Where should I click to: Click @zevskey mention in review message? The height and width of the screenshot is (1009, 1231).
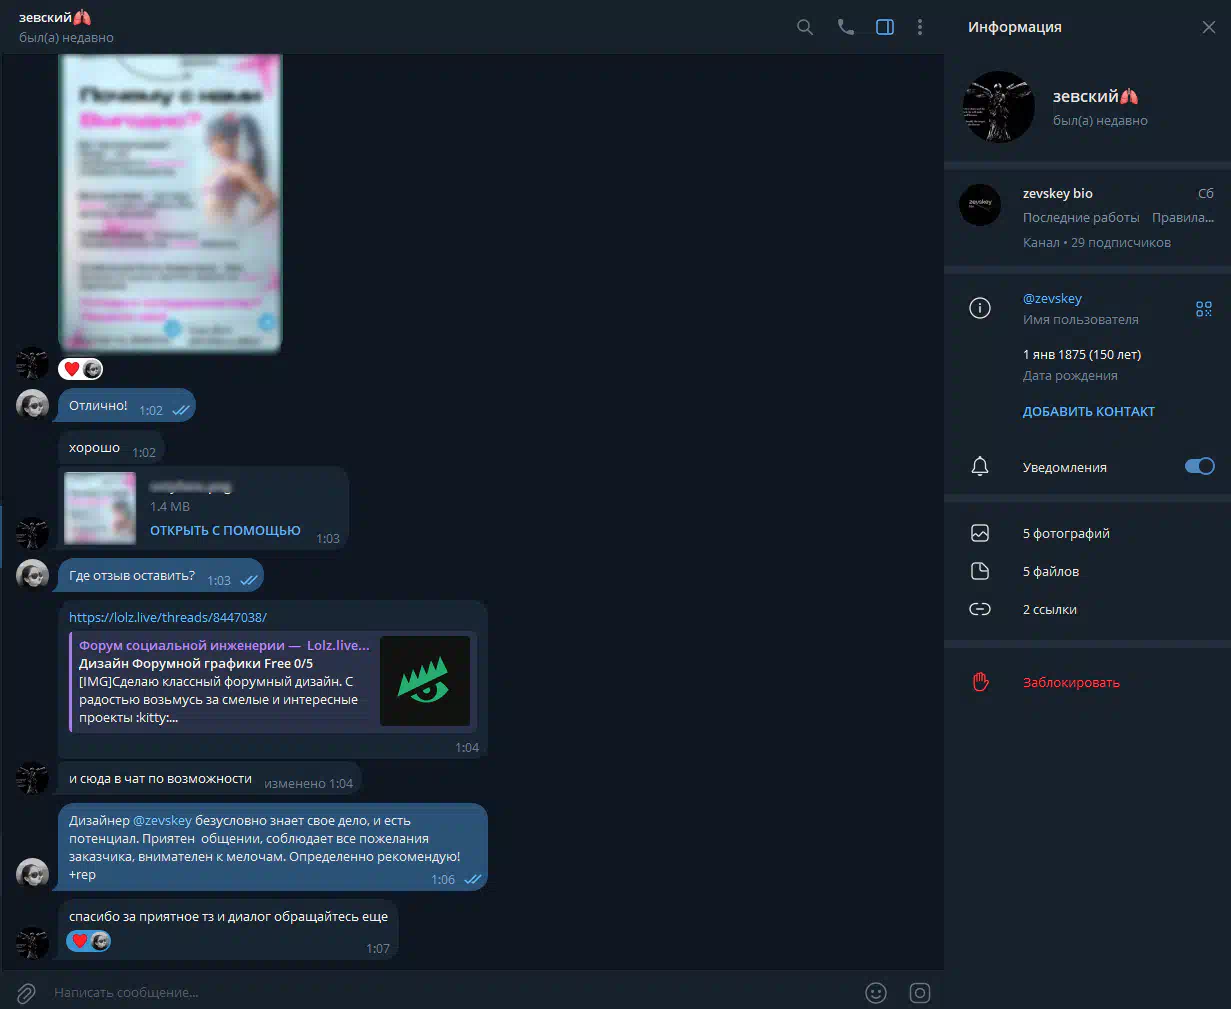pyautogui.click(x=162, y=820)
